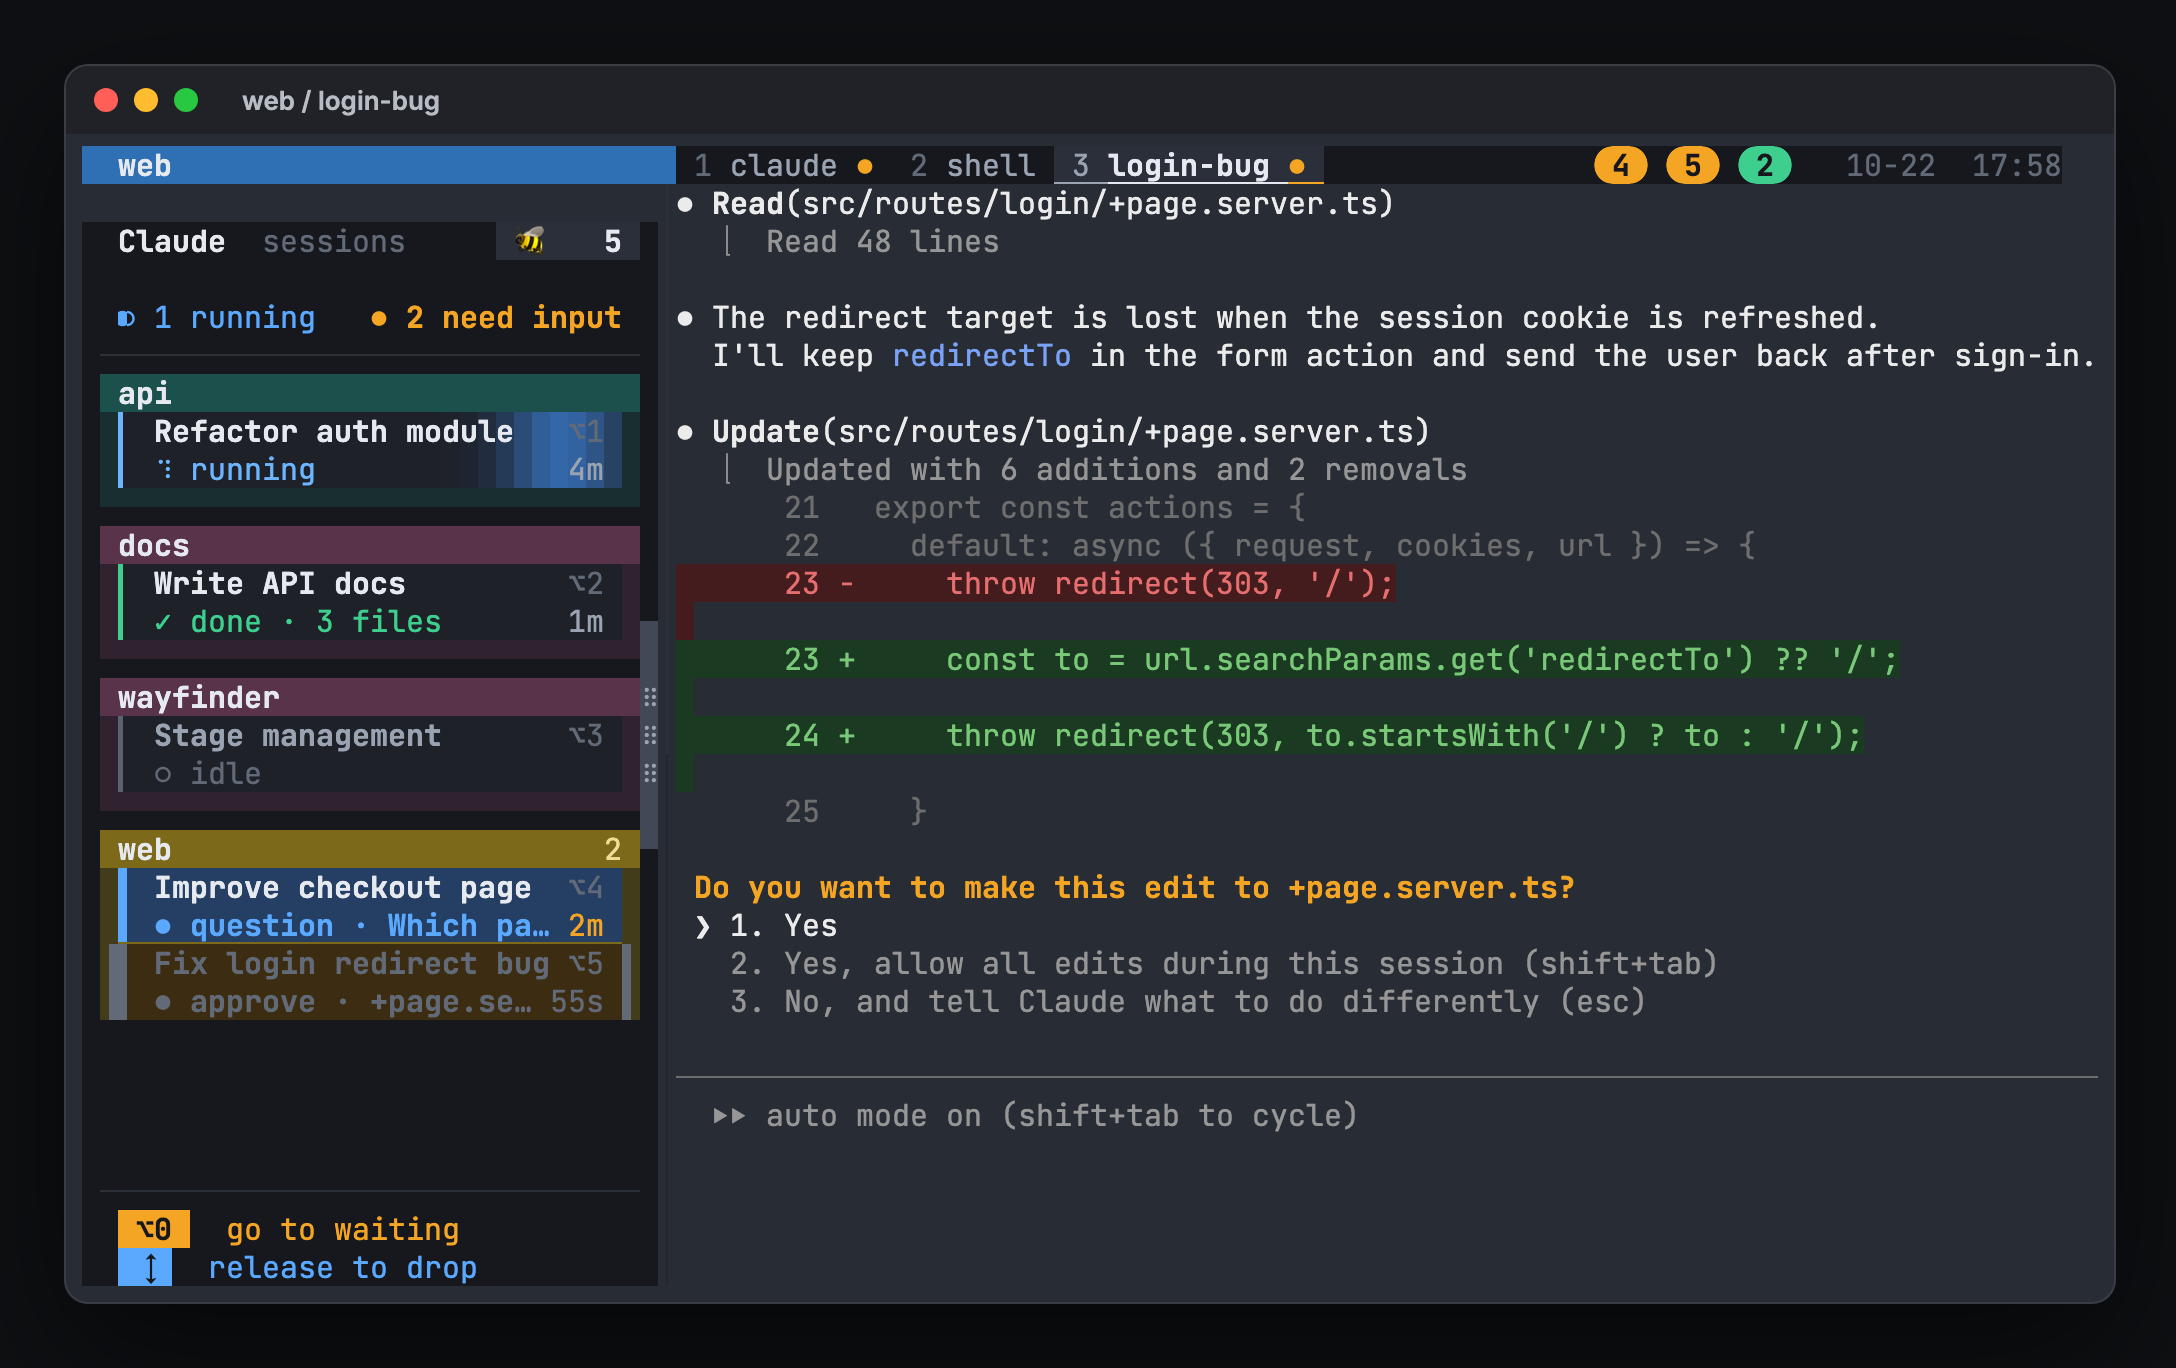Collapse the web project group with count 2
Screen dimensions: 2176x1368
tap(370, 849)
